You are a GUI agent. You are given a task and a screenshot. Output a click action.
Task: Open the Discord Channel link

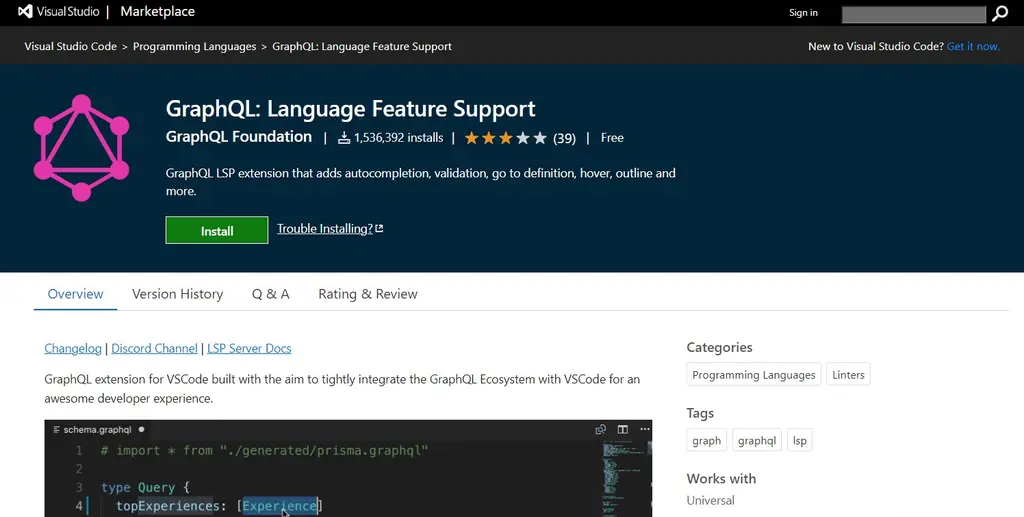tap(154, 349)
